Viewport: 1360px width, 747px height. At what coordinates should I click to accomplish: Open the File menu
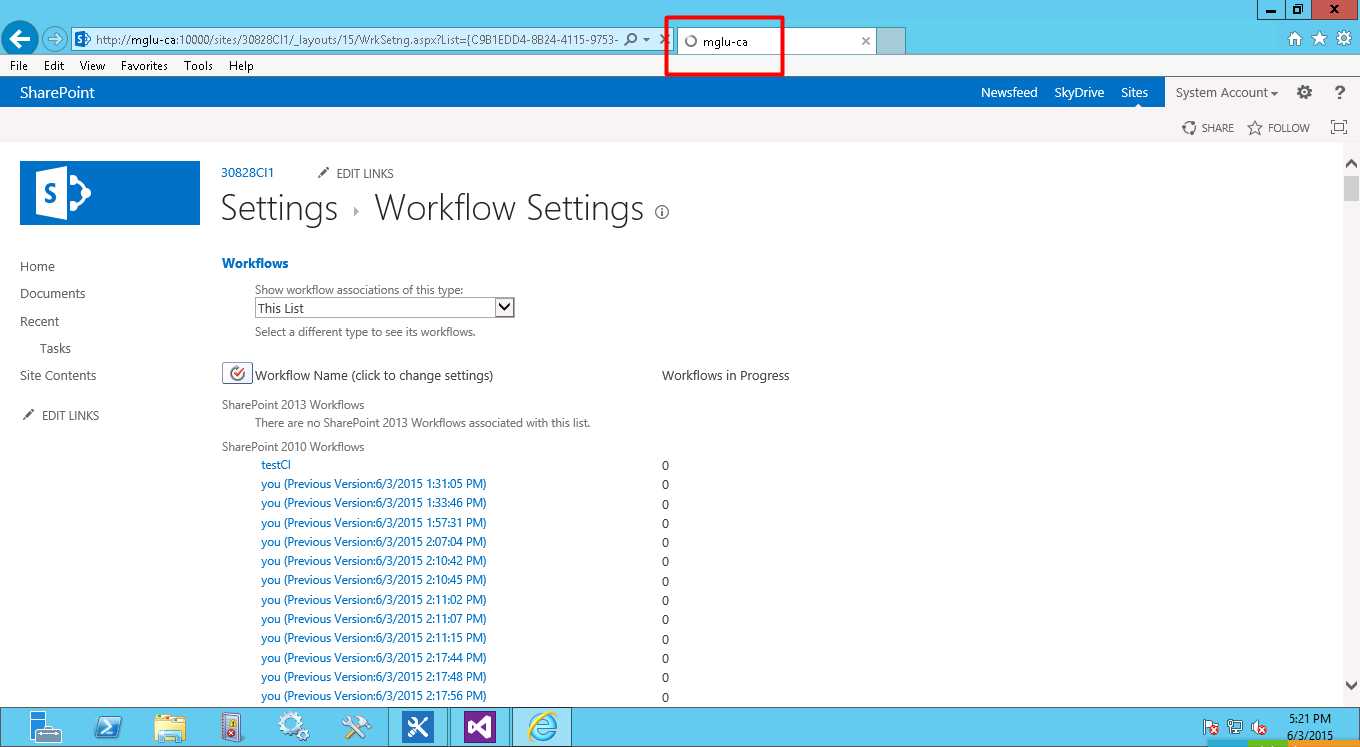pyautogui.click(x=19, y=65)
